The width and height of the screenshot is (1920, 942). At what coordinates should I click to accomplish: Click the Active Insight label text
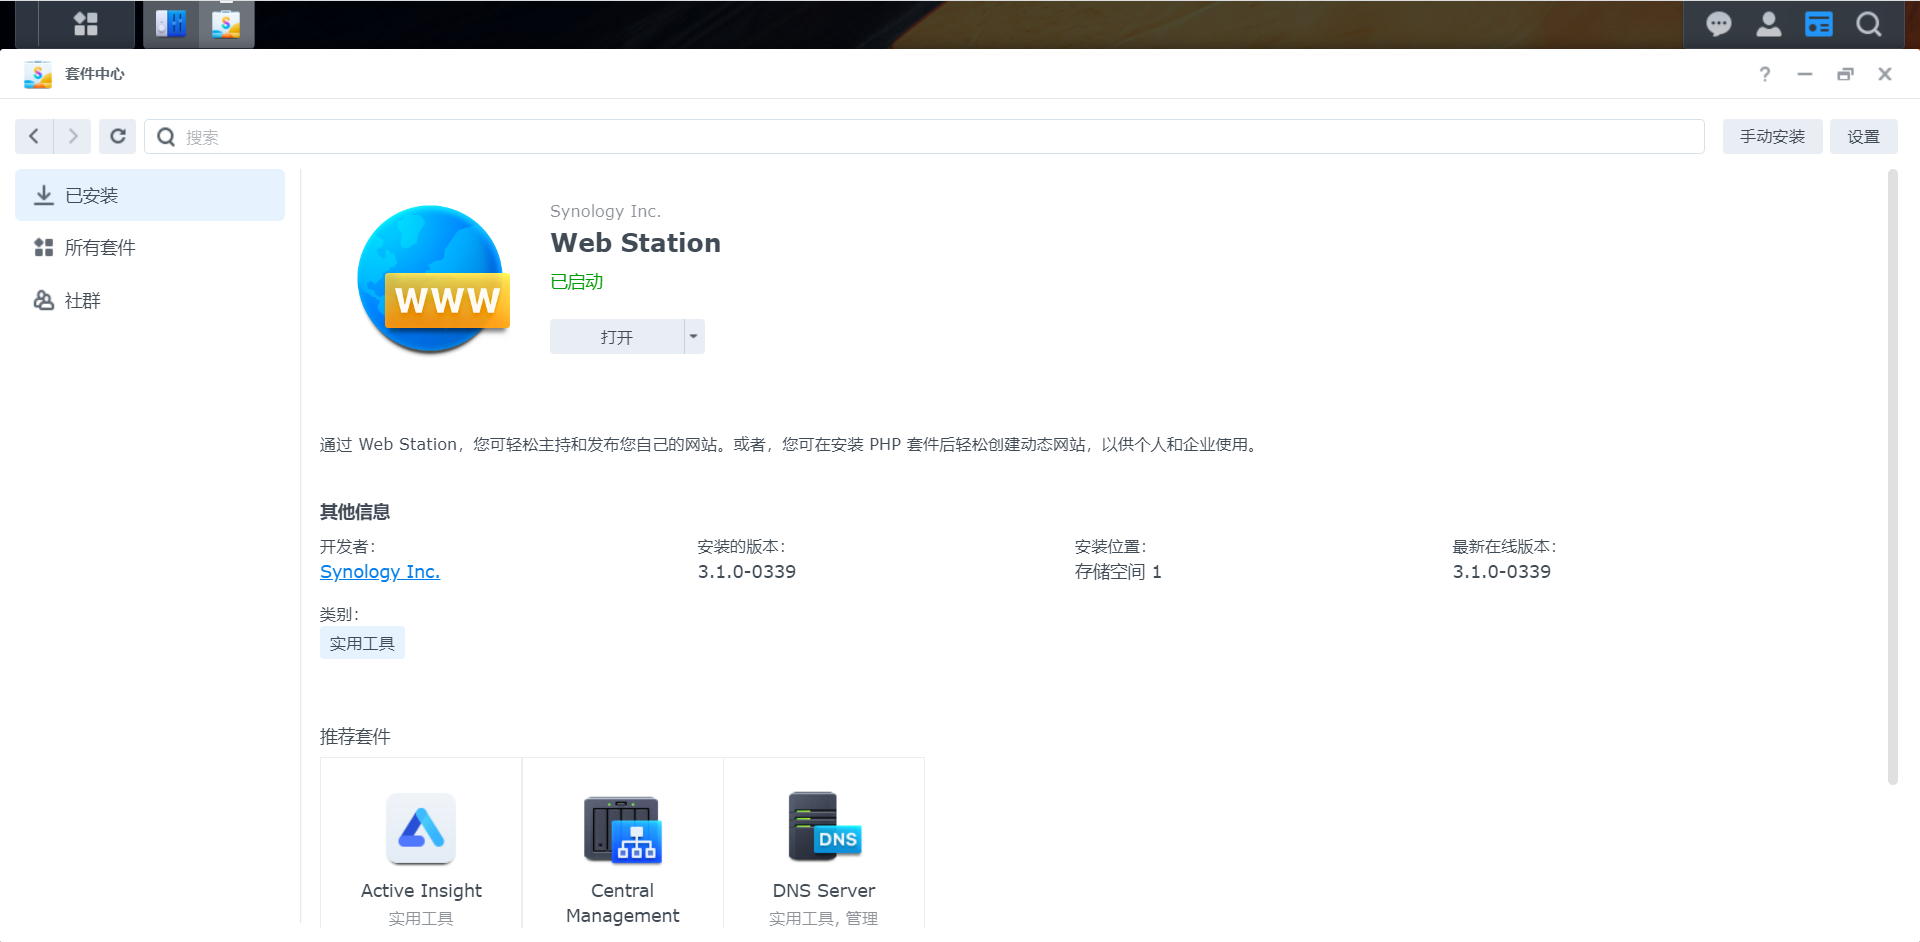click(421, 890)
